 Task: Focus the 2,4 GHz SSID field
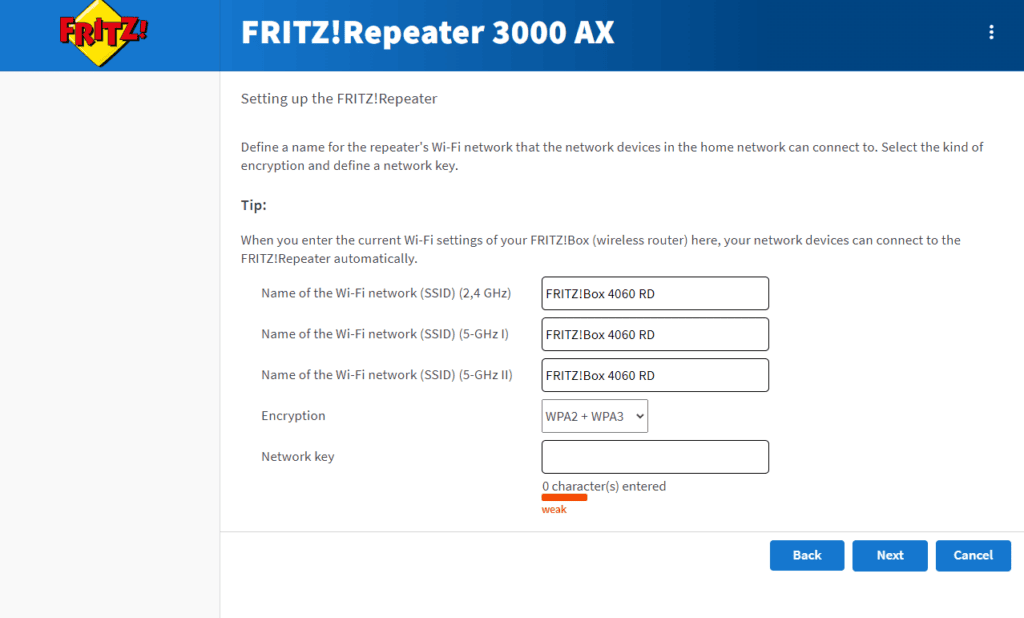655,294
